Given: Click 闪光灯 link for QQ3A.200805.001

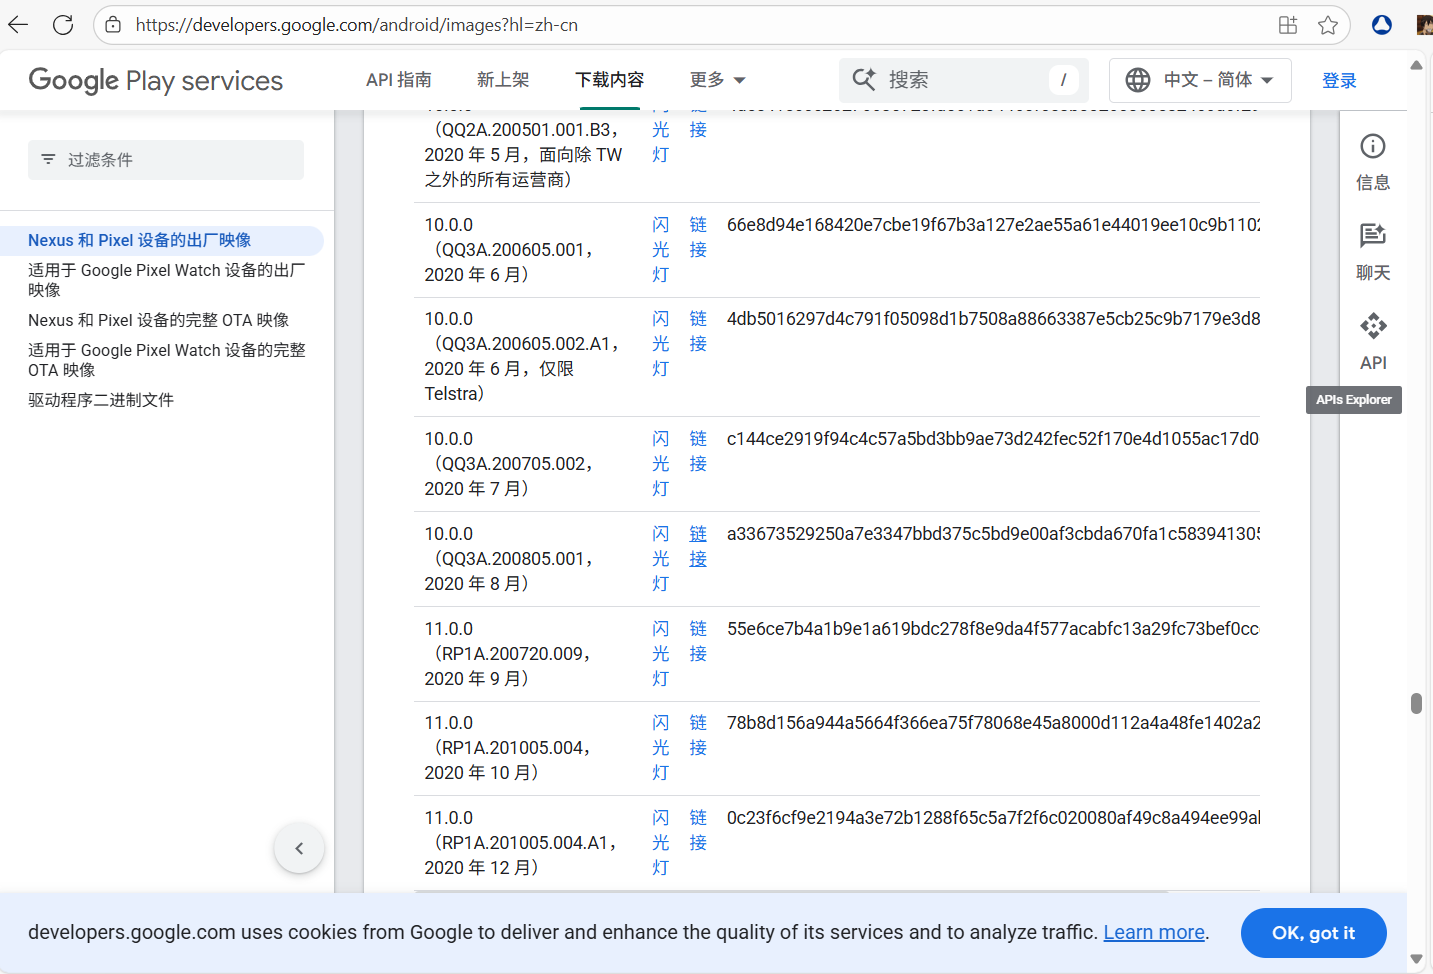Looking at the screenshot, I should 660,559.
